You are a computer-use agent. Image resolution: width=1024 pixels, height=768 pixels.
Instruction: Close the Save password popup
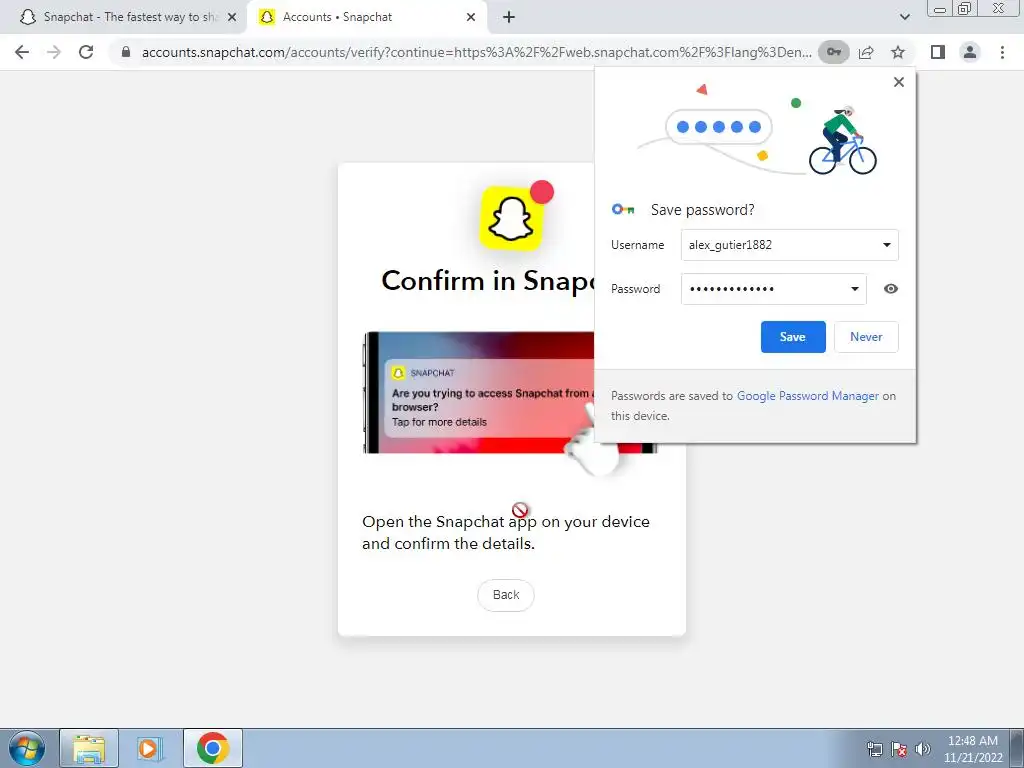pyautogui.click(x=899, y=82)
